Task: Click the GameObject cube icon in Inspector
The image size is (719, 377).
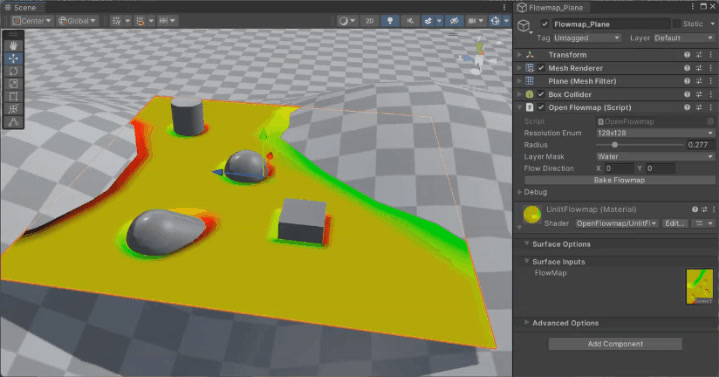Action: [524, 25]
